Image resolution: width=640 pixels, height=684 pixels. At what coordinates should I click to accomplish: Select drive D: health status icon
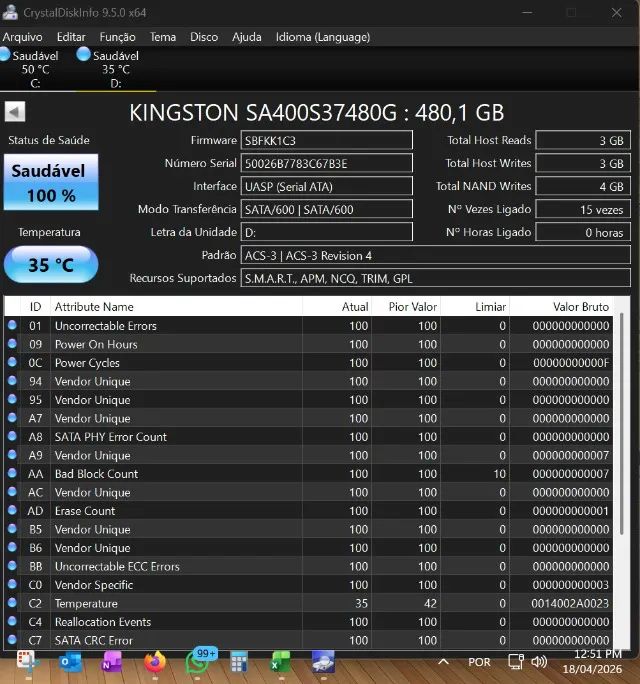(x=83, y=54)
